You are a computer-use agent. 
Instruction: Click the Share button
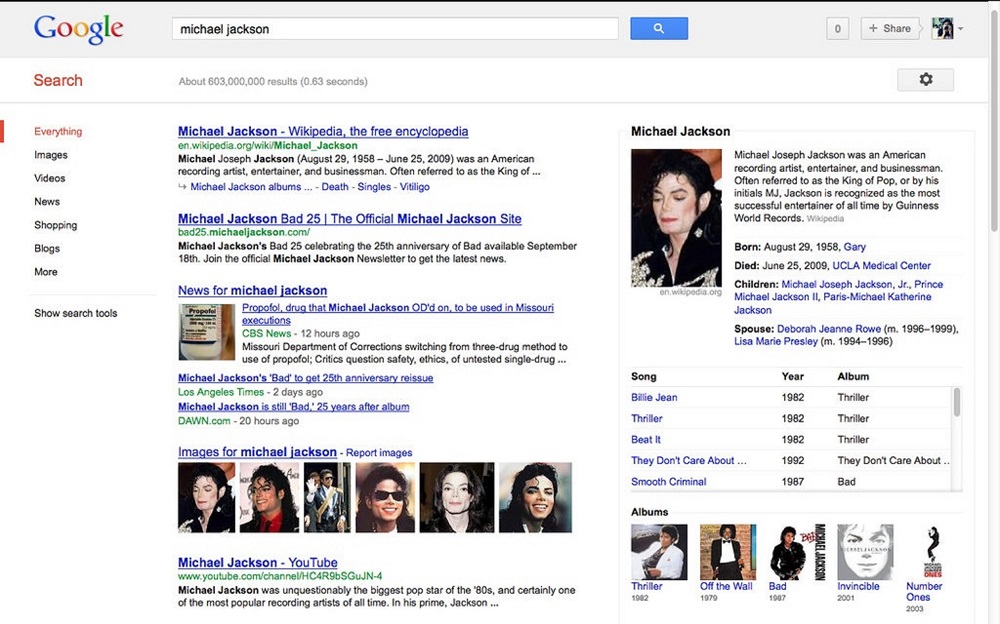coord(890,29)
